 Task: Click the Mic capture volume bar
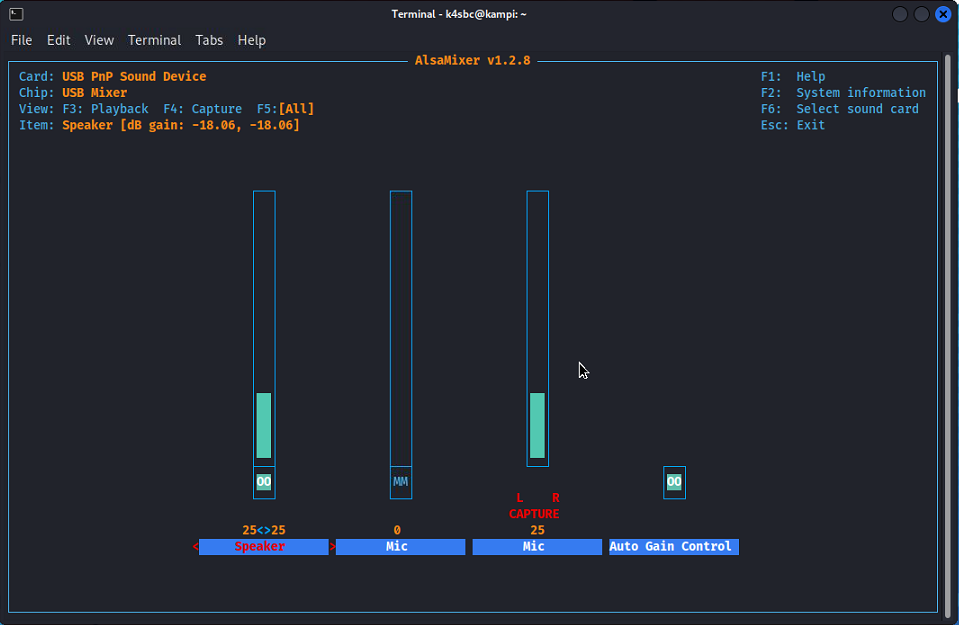coord(538,328)
